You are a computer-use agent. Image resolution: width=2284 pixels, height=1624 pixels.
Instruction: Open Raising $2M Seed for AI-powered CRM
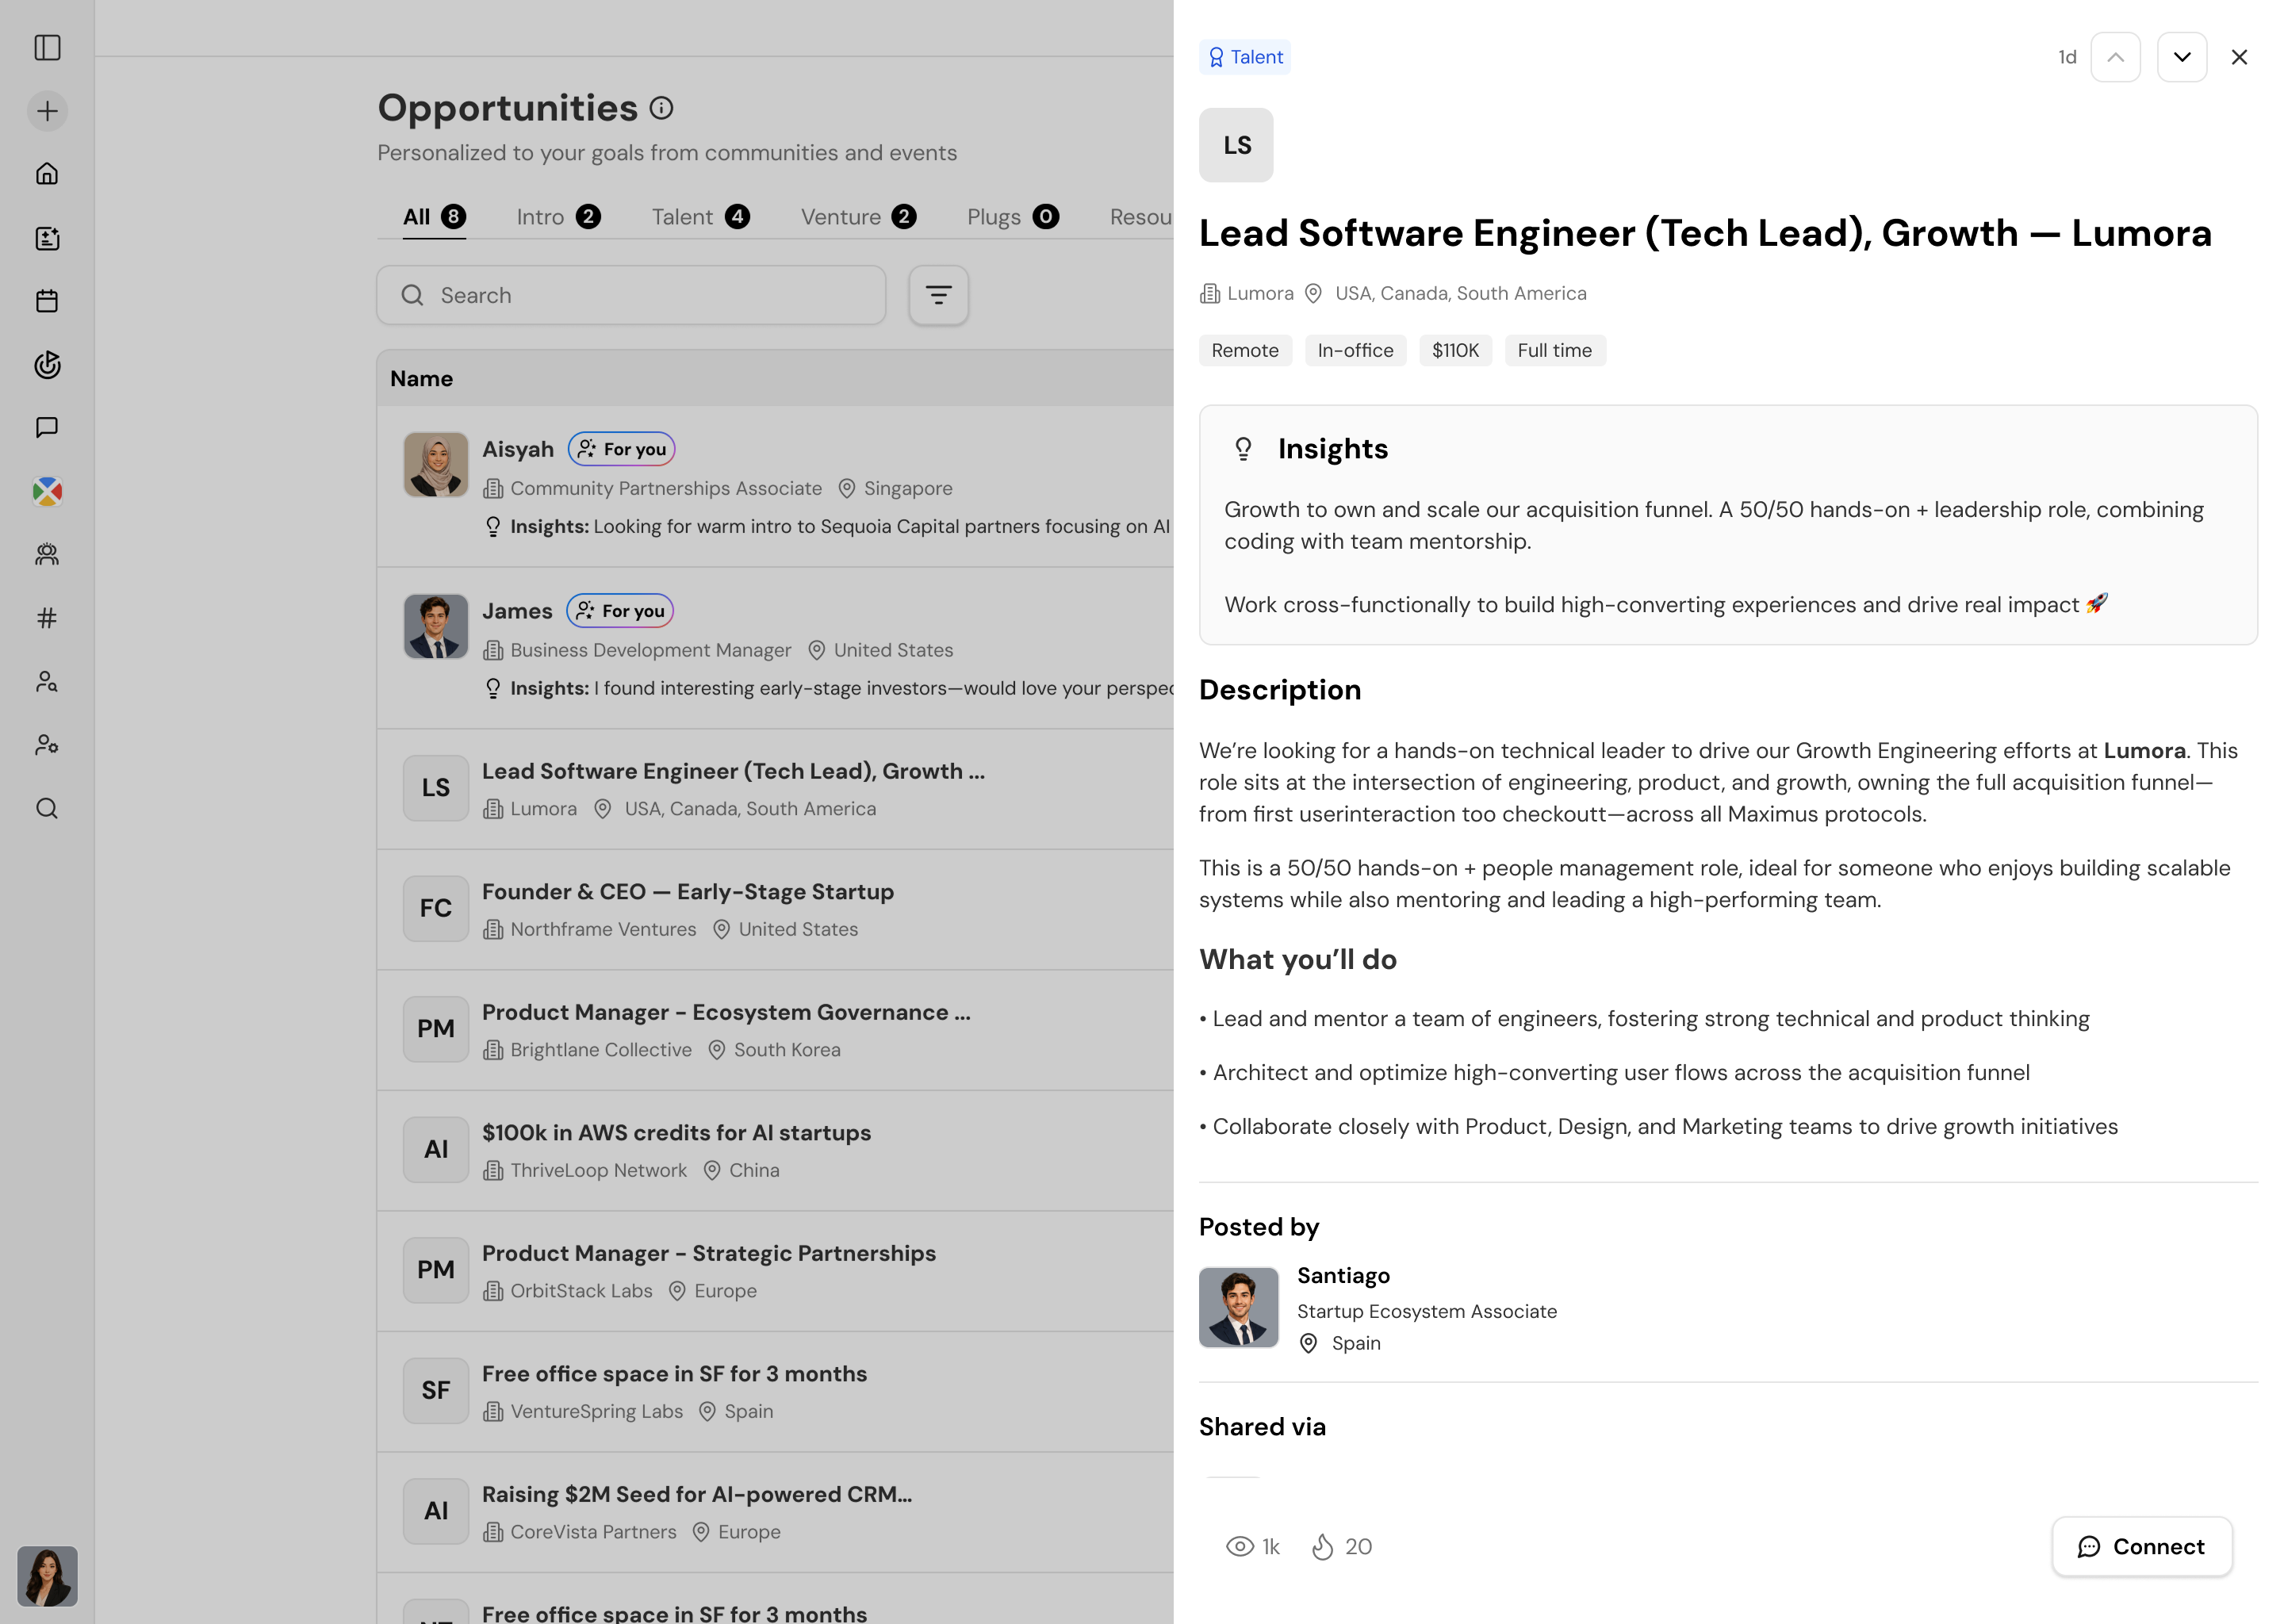[775, 1512]
